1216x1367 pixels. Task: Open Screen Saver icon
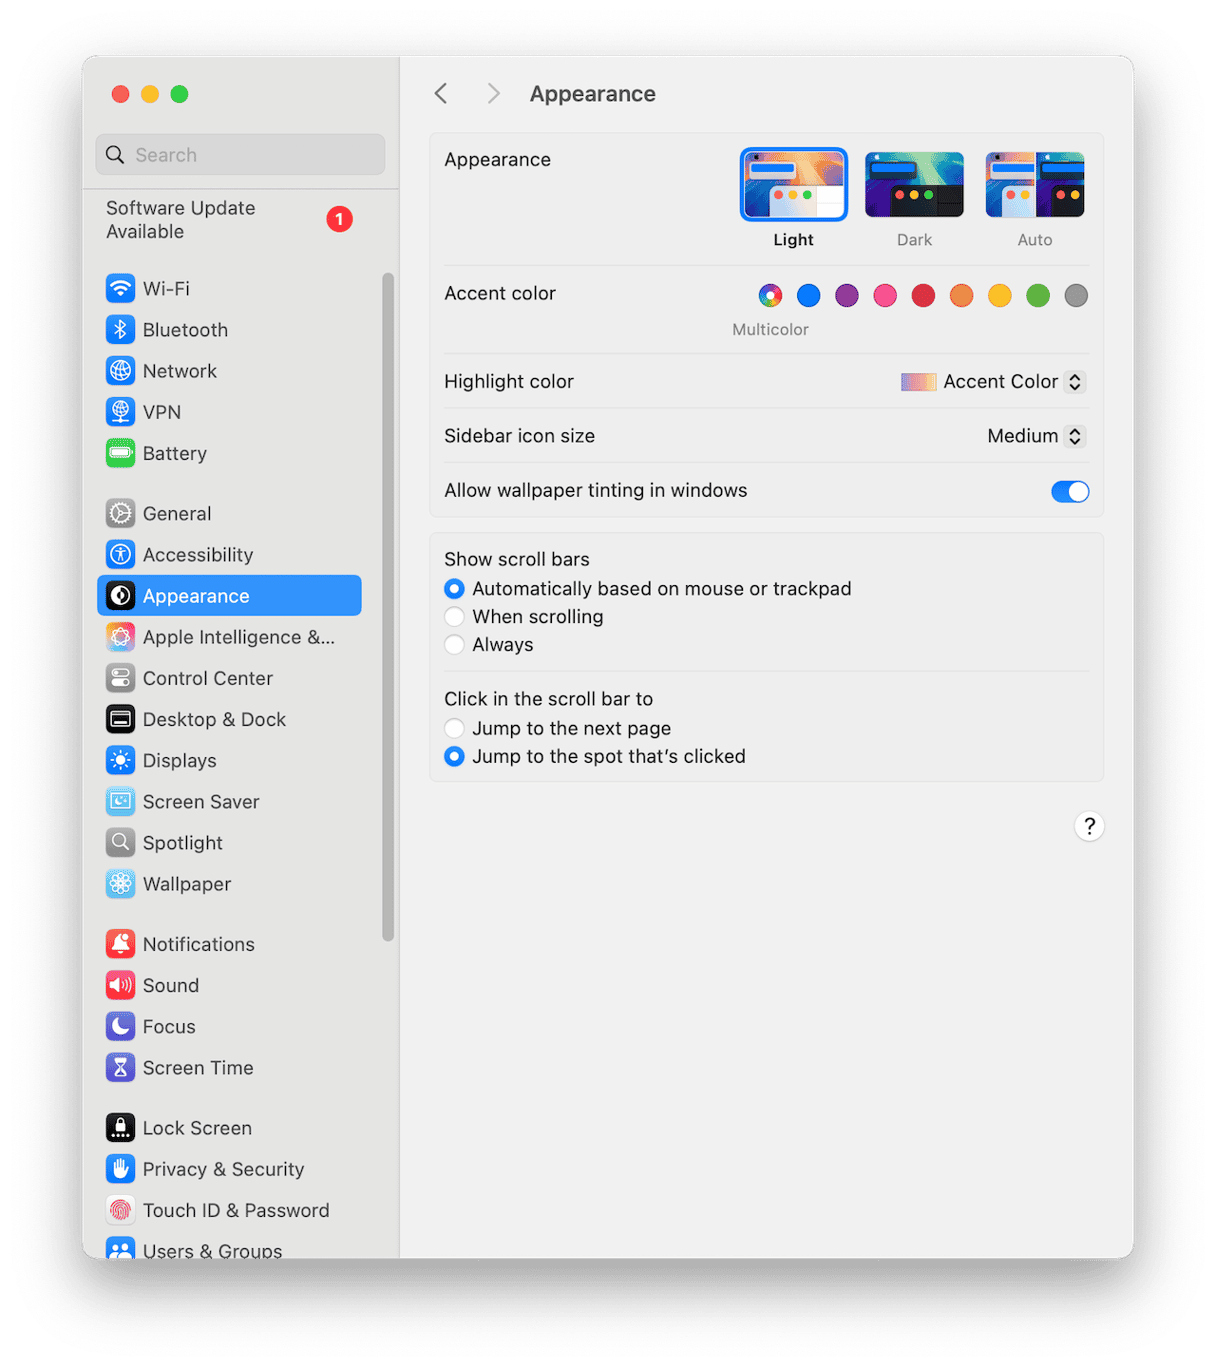pos(120,801)
